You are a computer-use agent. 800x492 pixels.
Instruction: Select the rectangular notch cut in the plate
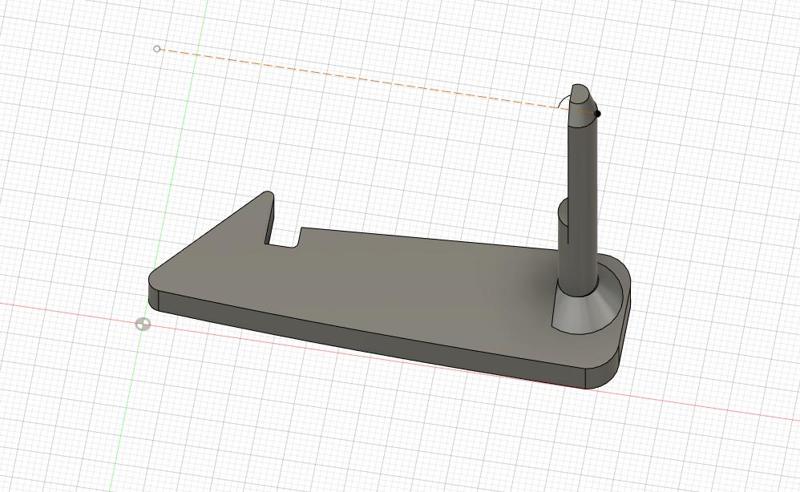point(283,237)
